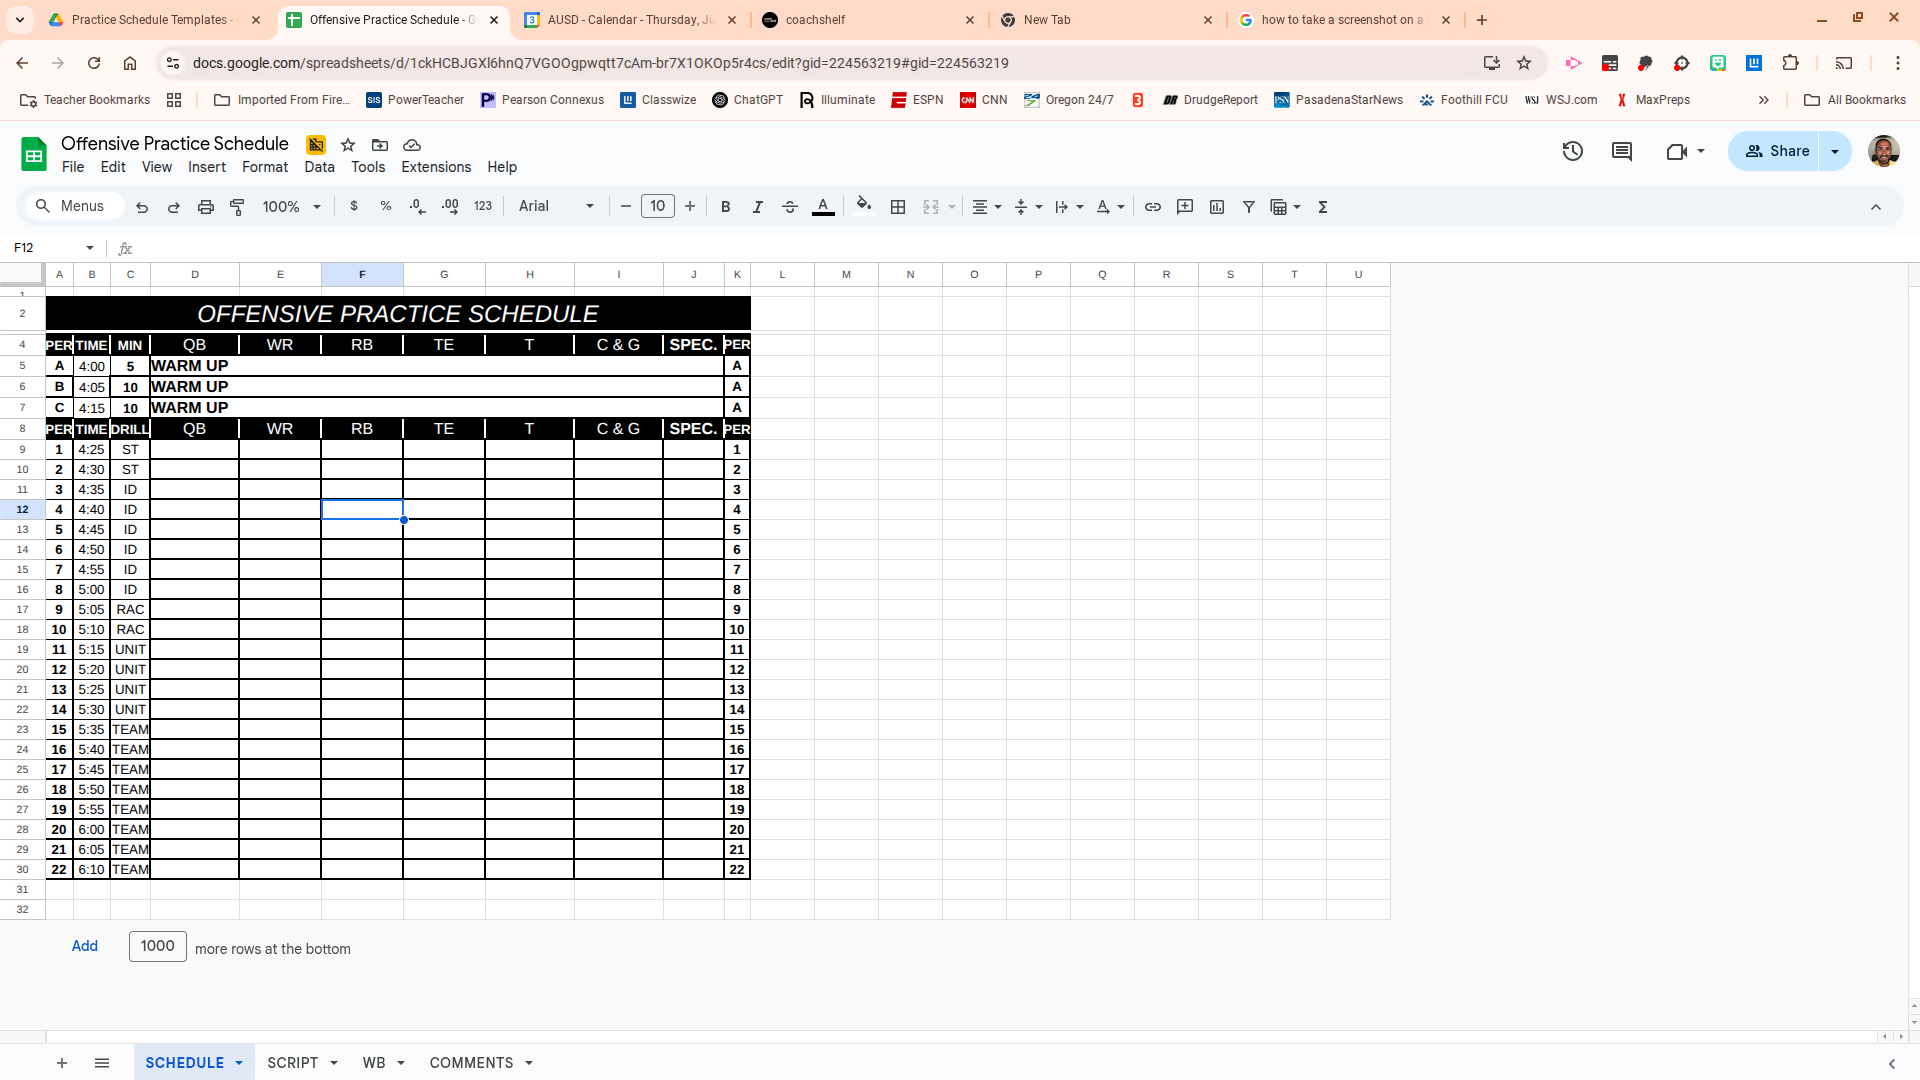Open text rotation dropdown
The width and height of the screenshot is (1920, 1080).
[1110, 207]
